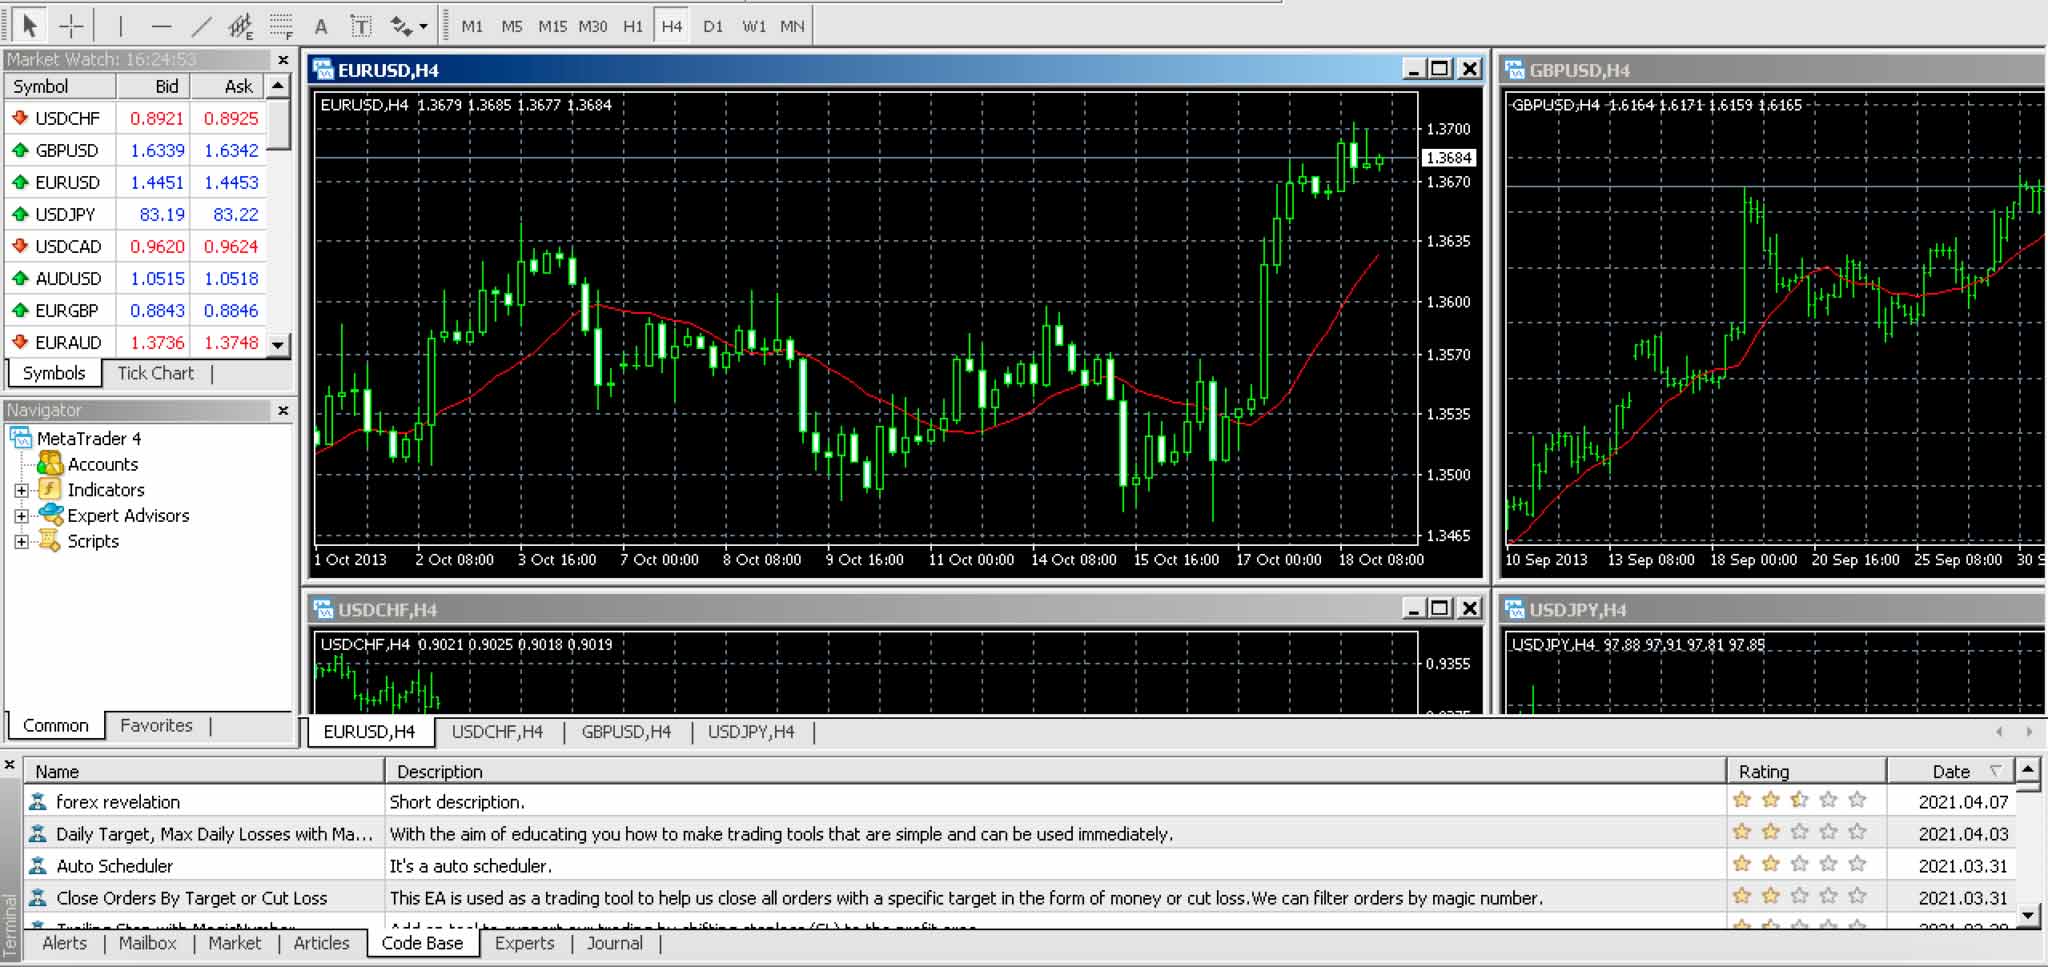Switch timeframe to M1

pyautogui.click(x=472, y=26)
